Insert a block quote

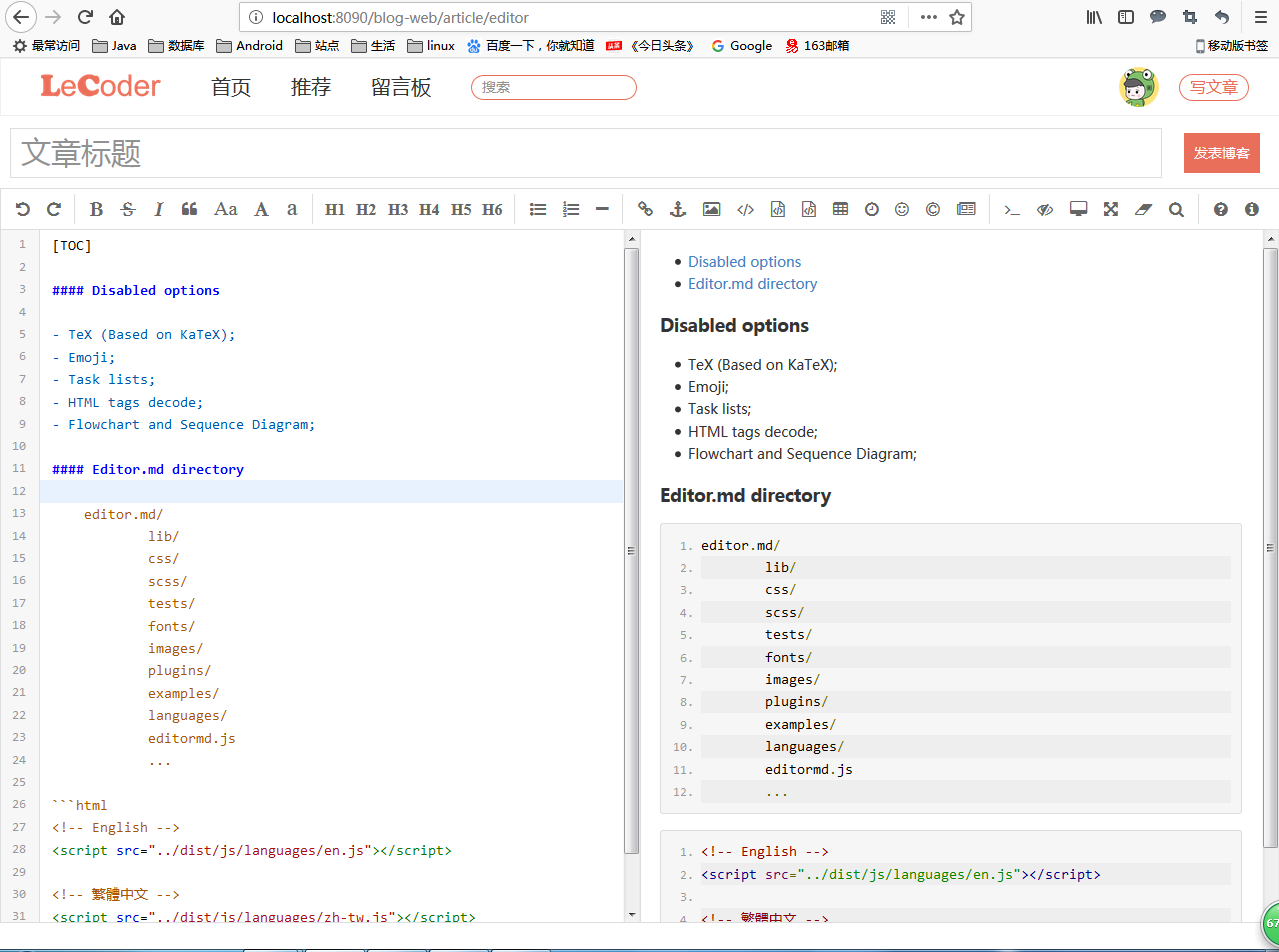(x=189, y=209)
